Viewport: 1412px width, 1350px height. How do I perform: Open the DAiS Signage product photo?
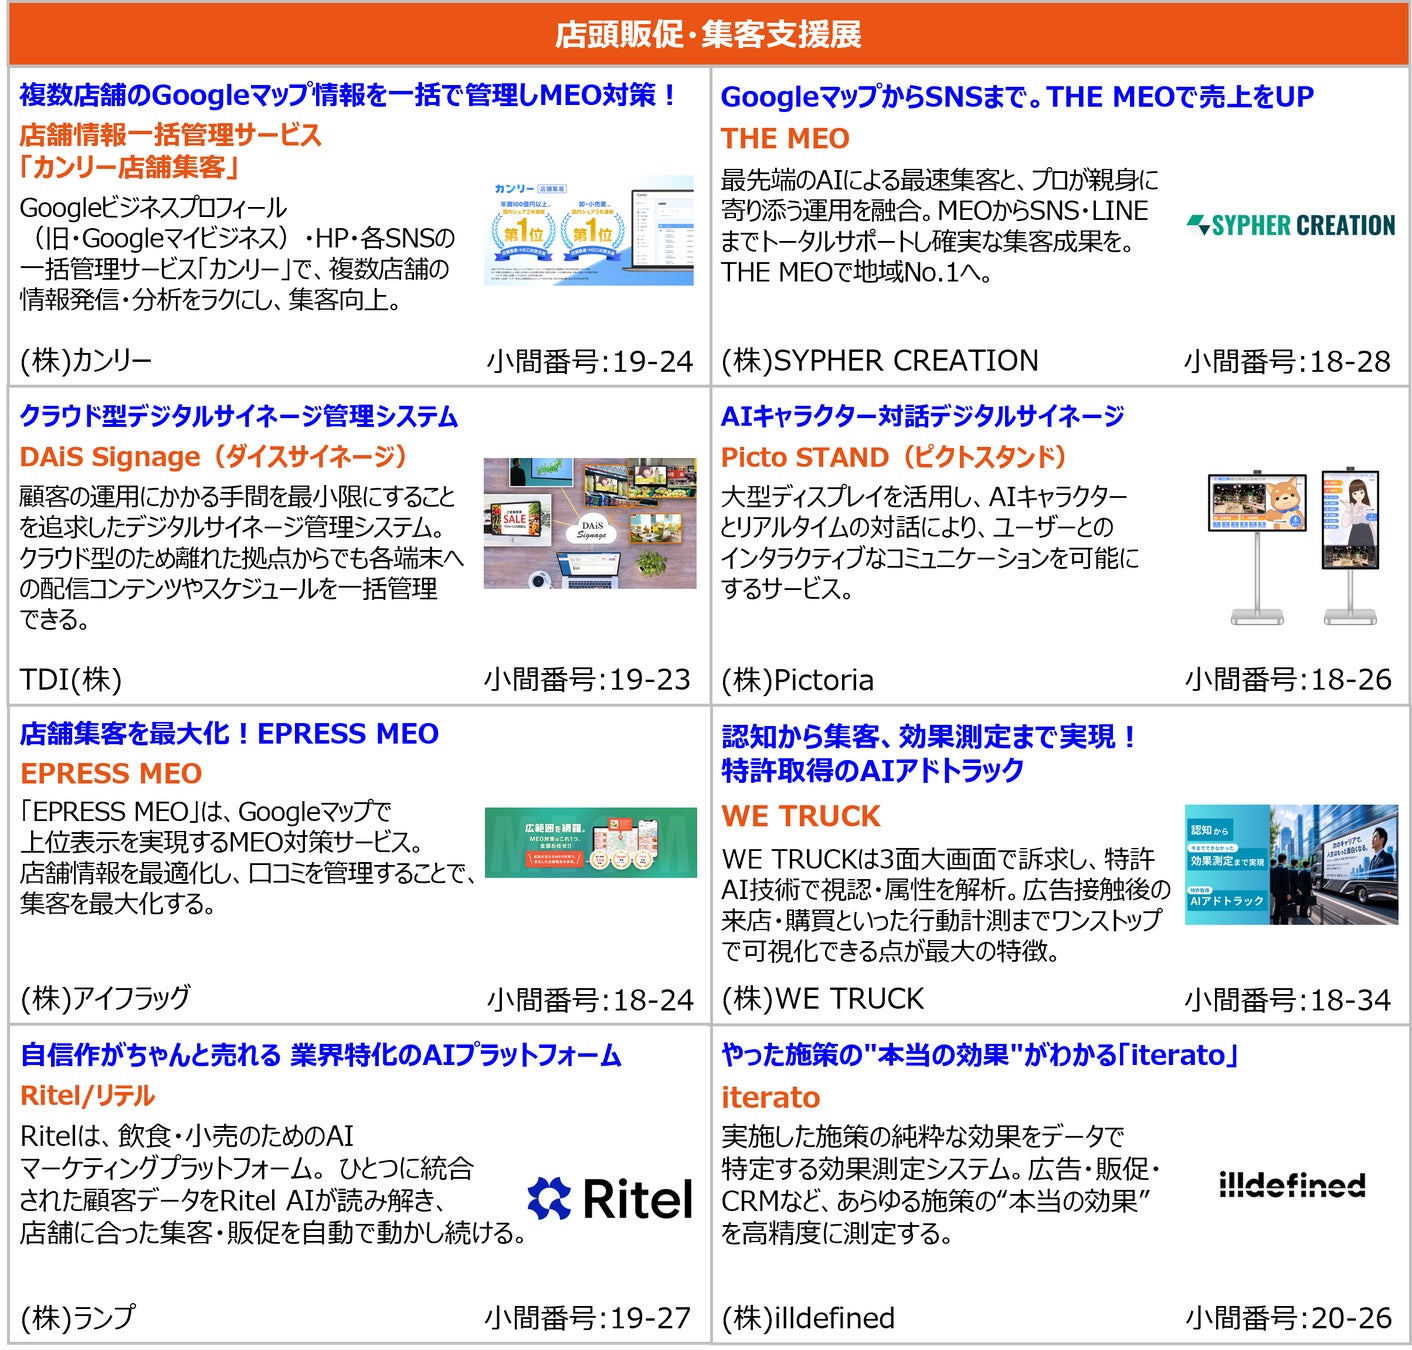pos(590,523)
